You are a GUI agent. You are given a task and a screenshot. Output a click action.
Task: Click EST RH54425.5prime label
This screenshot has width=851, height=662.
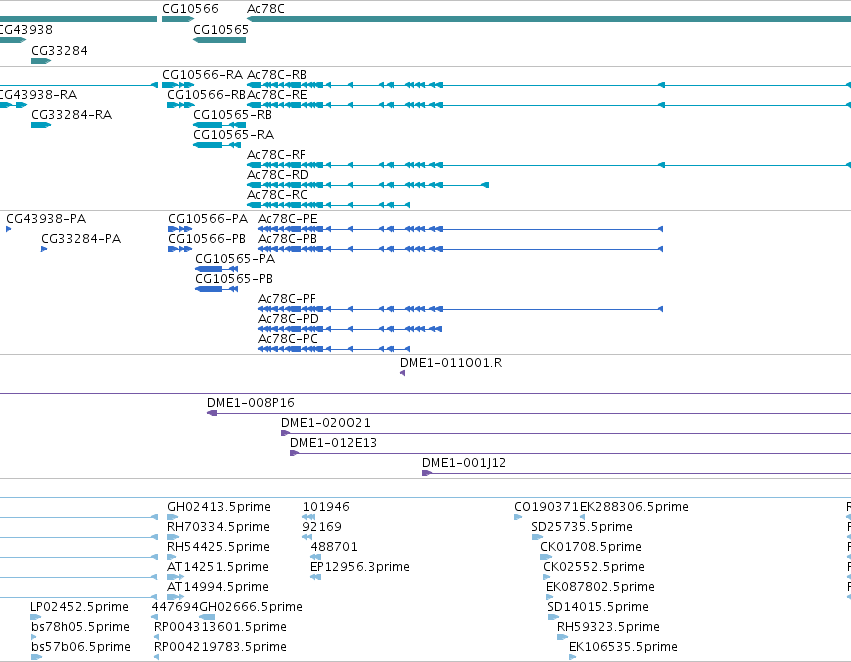(218, 547)
